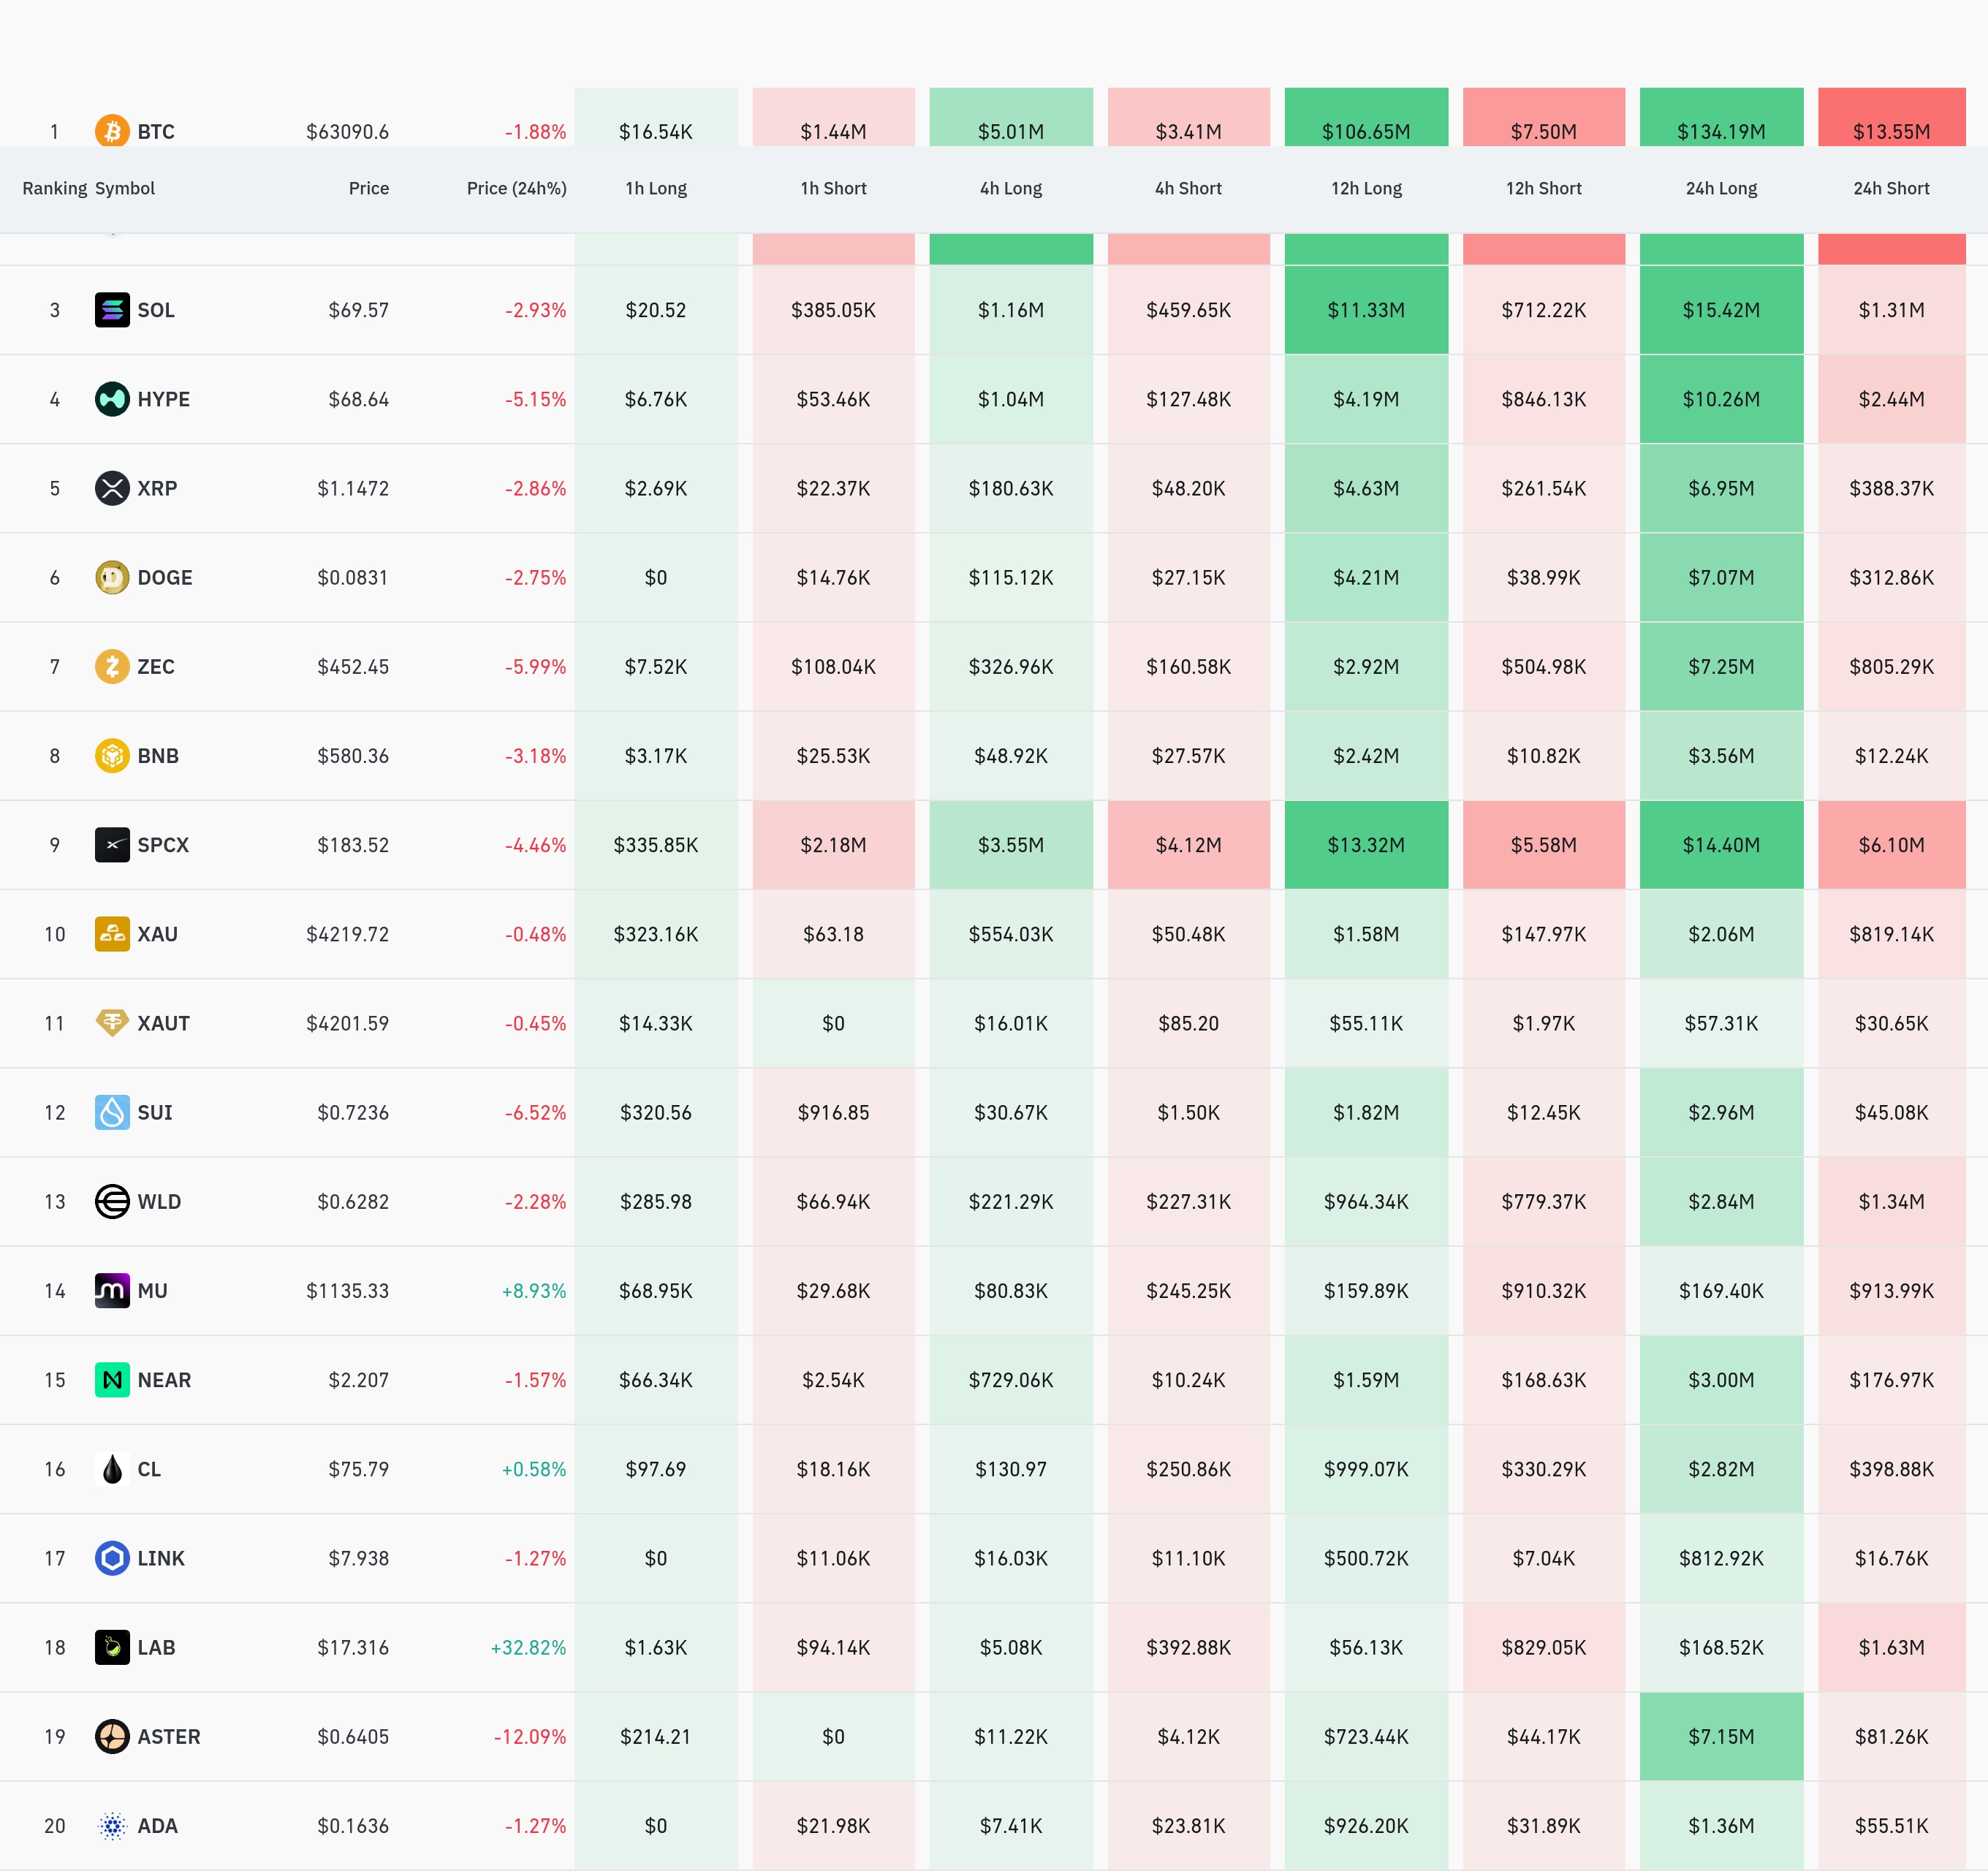
Task: Select the SPCX symbol icon
Action: coord(112,845)
